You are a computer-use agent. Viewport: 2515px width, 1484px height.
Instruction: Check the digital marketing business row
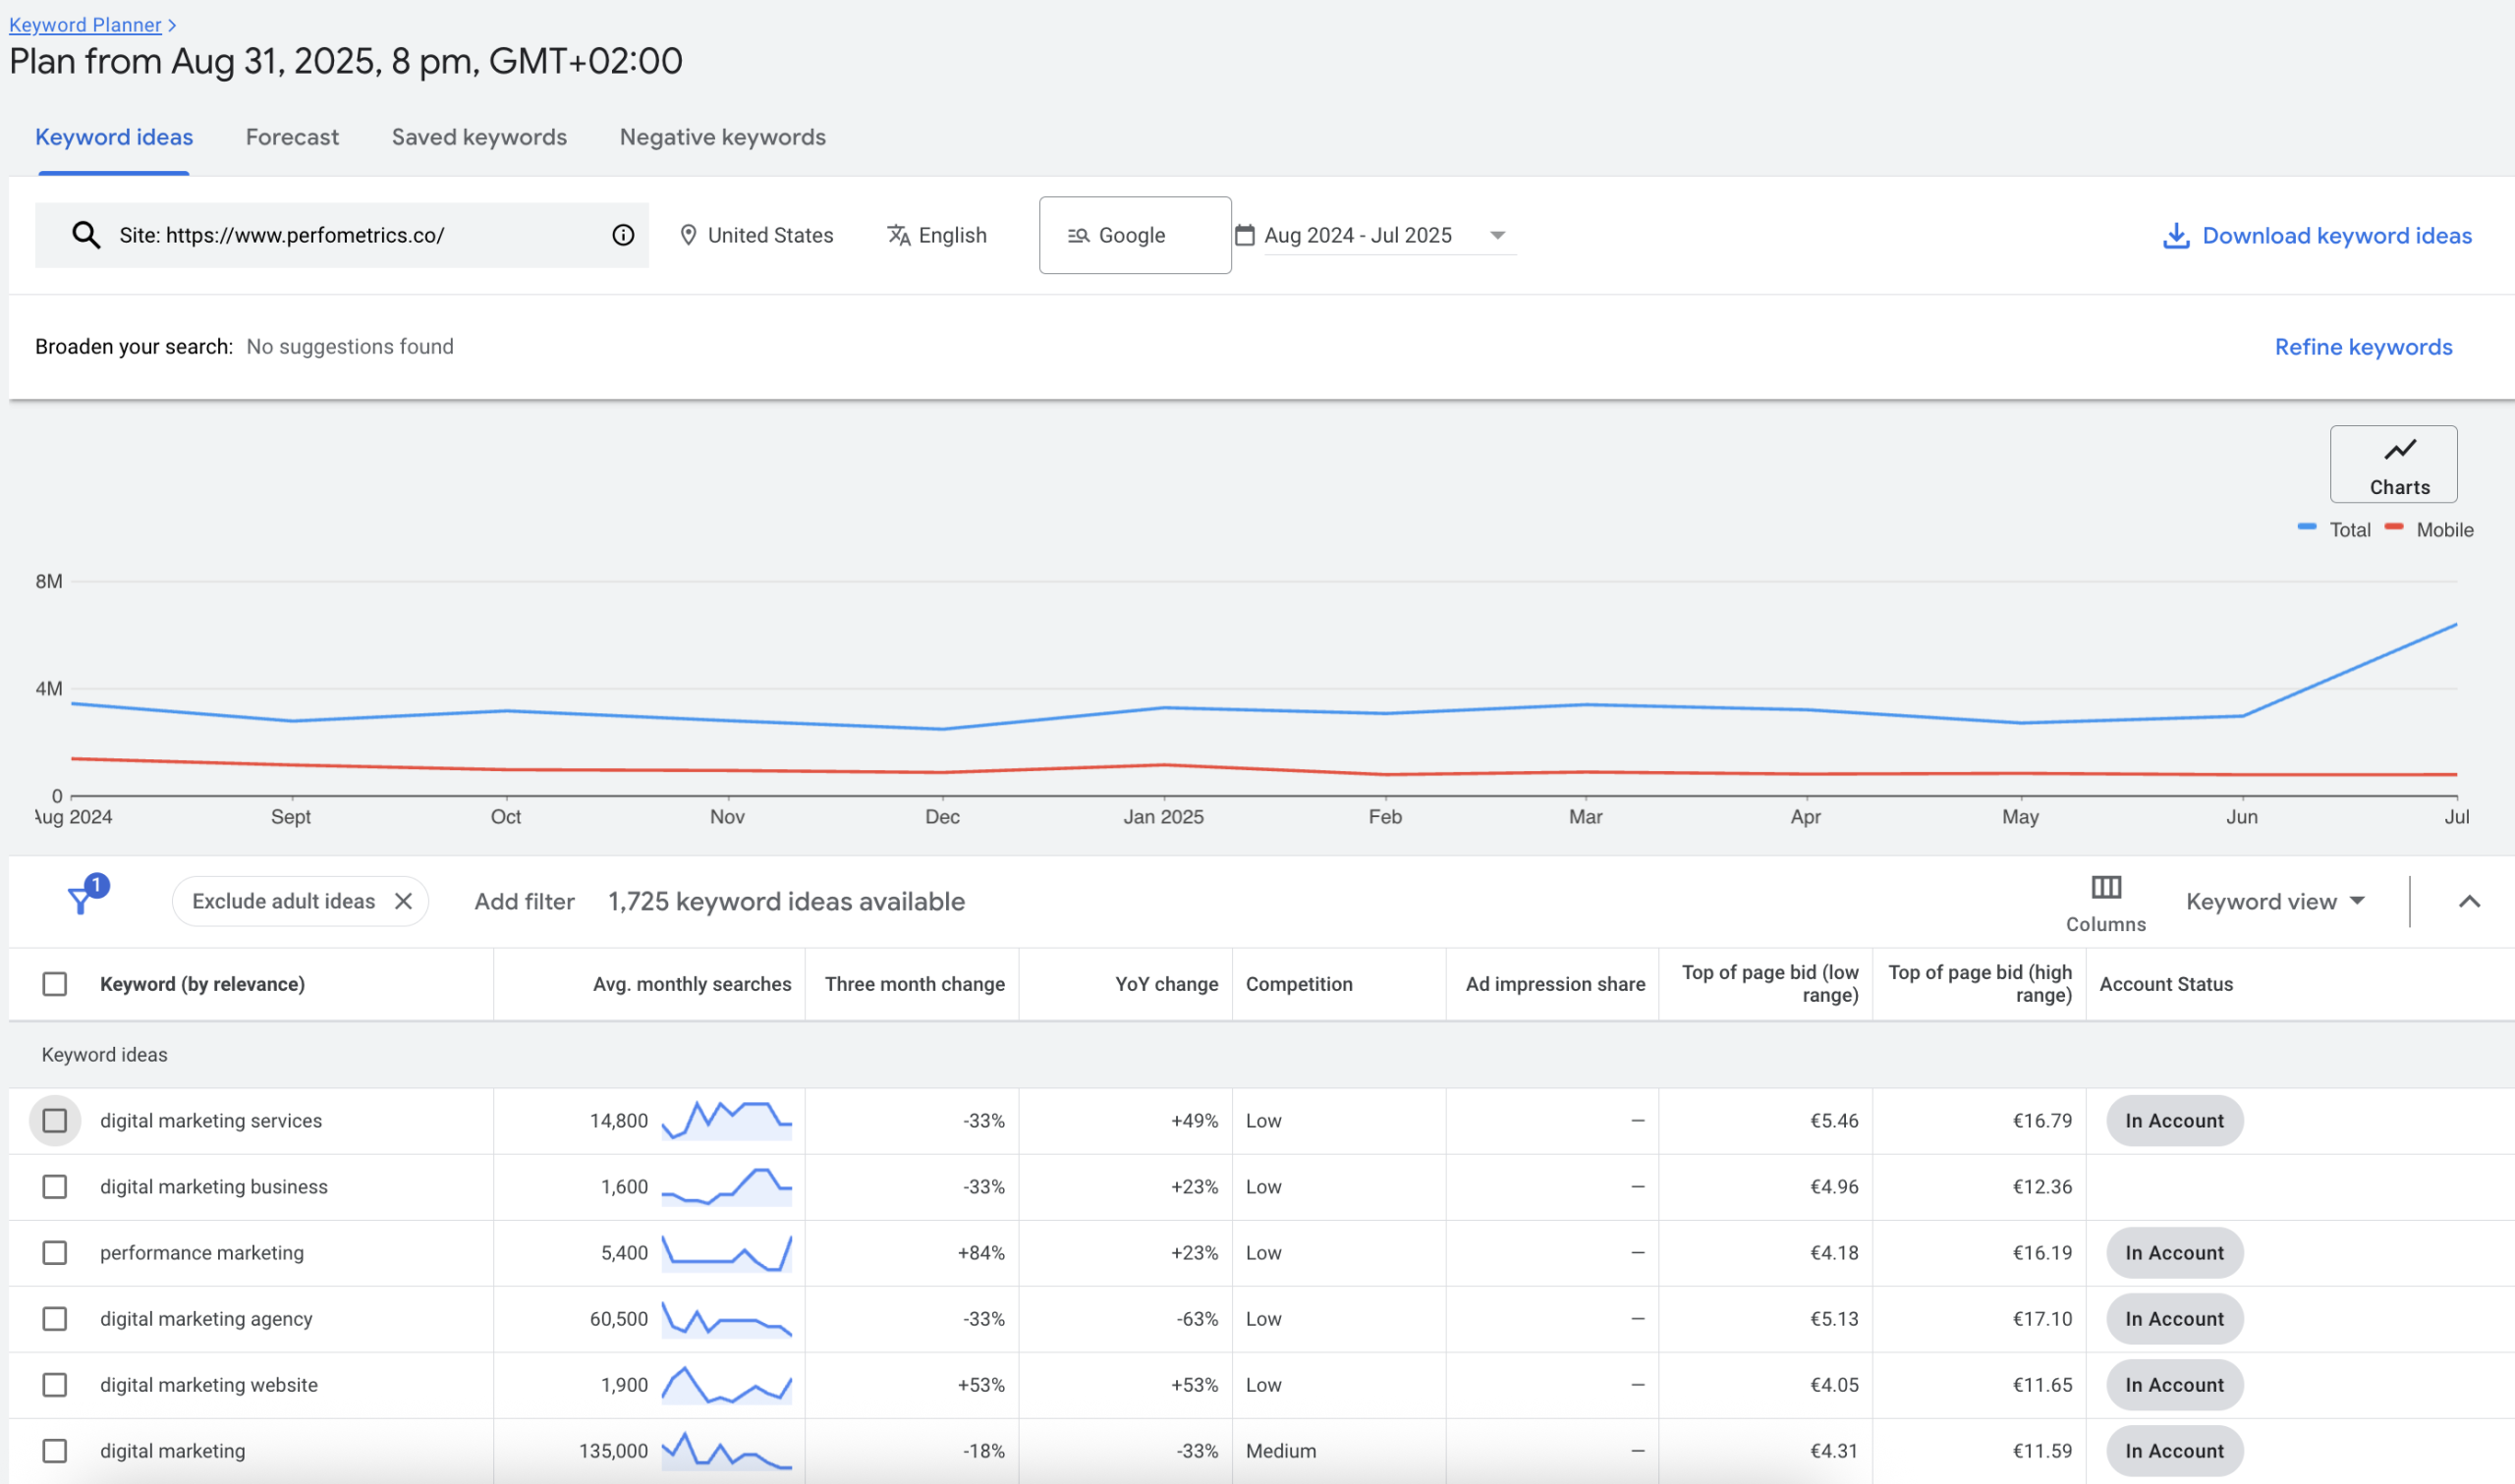(55, 1186)
